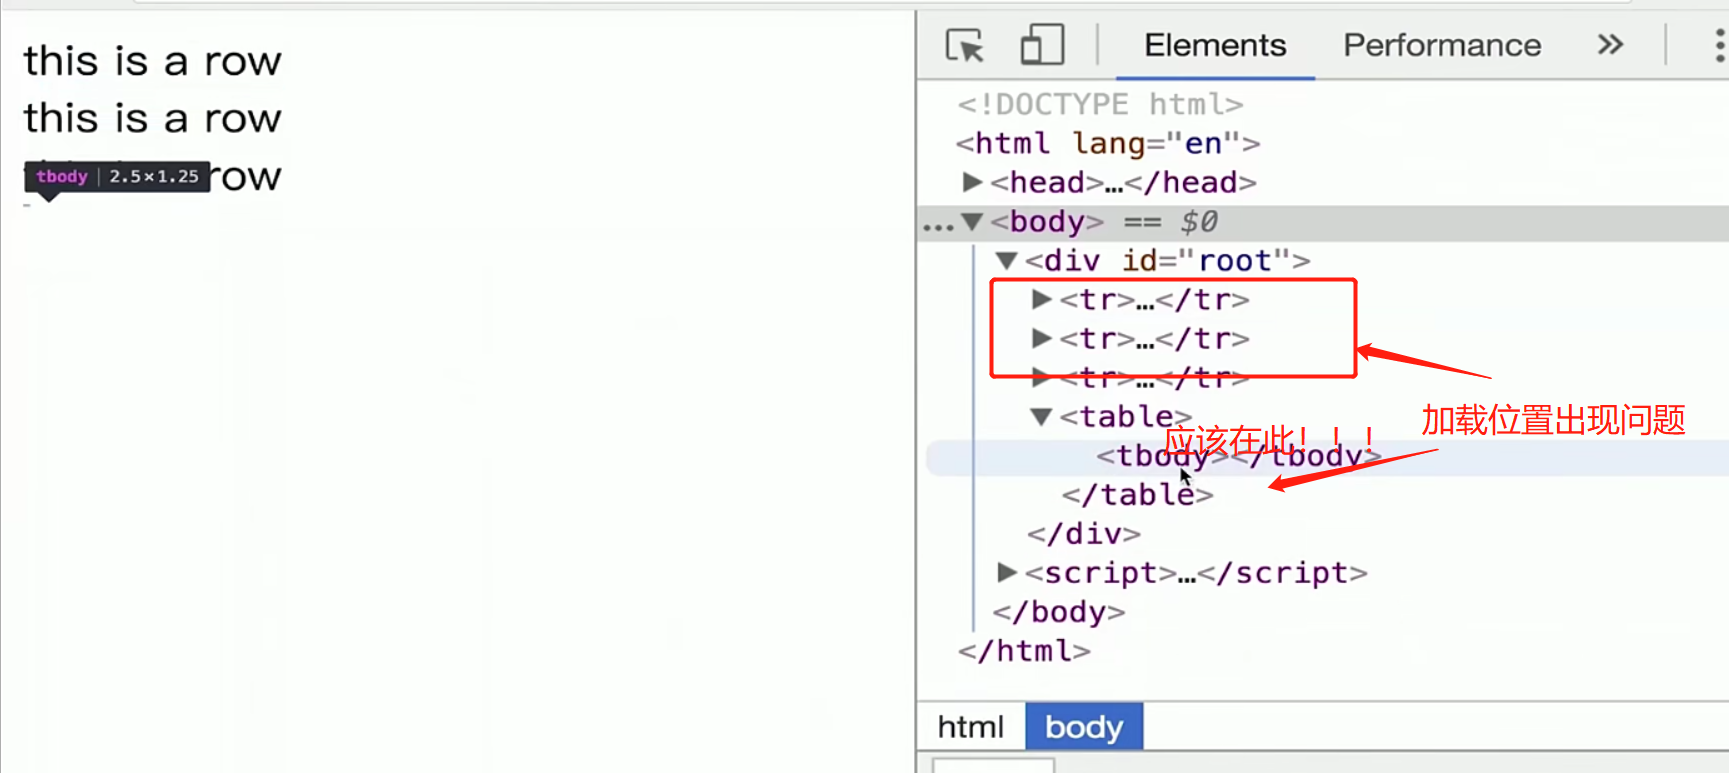Screen dimensions: 1729x773
Task: Open DevTools three-dot options menu
Action: coord(1719,46)
